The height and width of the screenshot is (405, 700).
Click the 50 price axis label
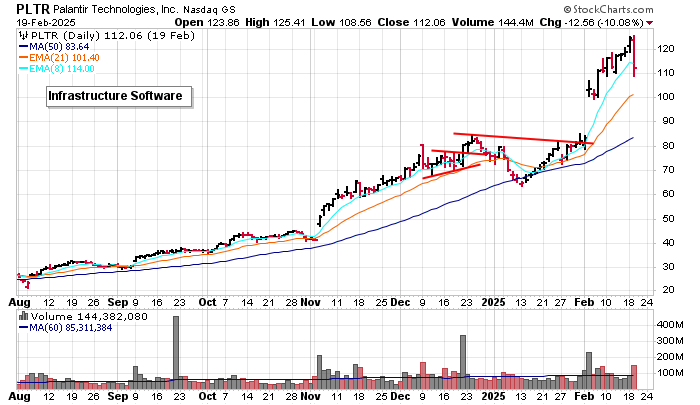[x=668, y=218]
